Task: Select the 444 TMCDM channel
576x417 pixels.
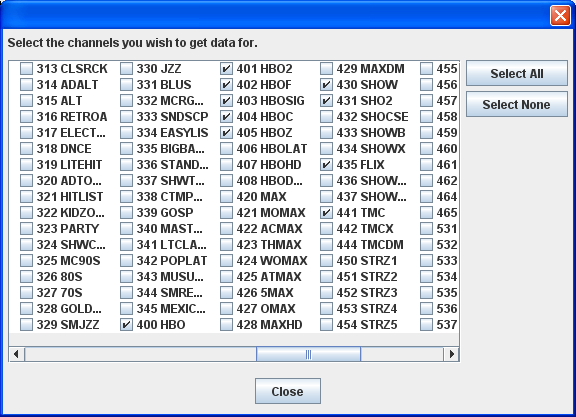Action: coord(326,245)
